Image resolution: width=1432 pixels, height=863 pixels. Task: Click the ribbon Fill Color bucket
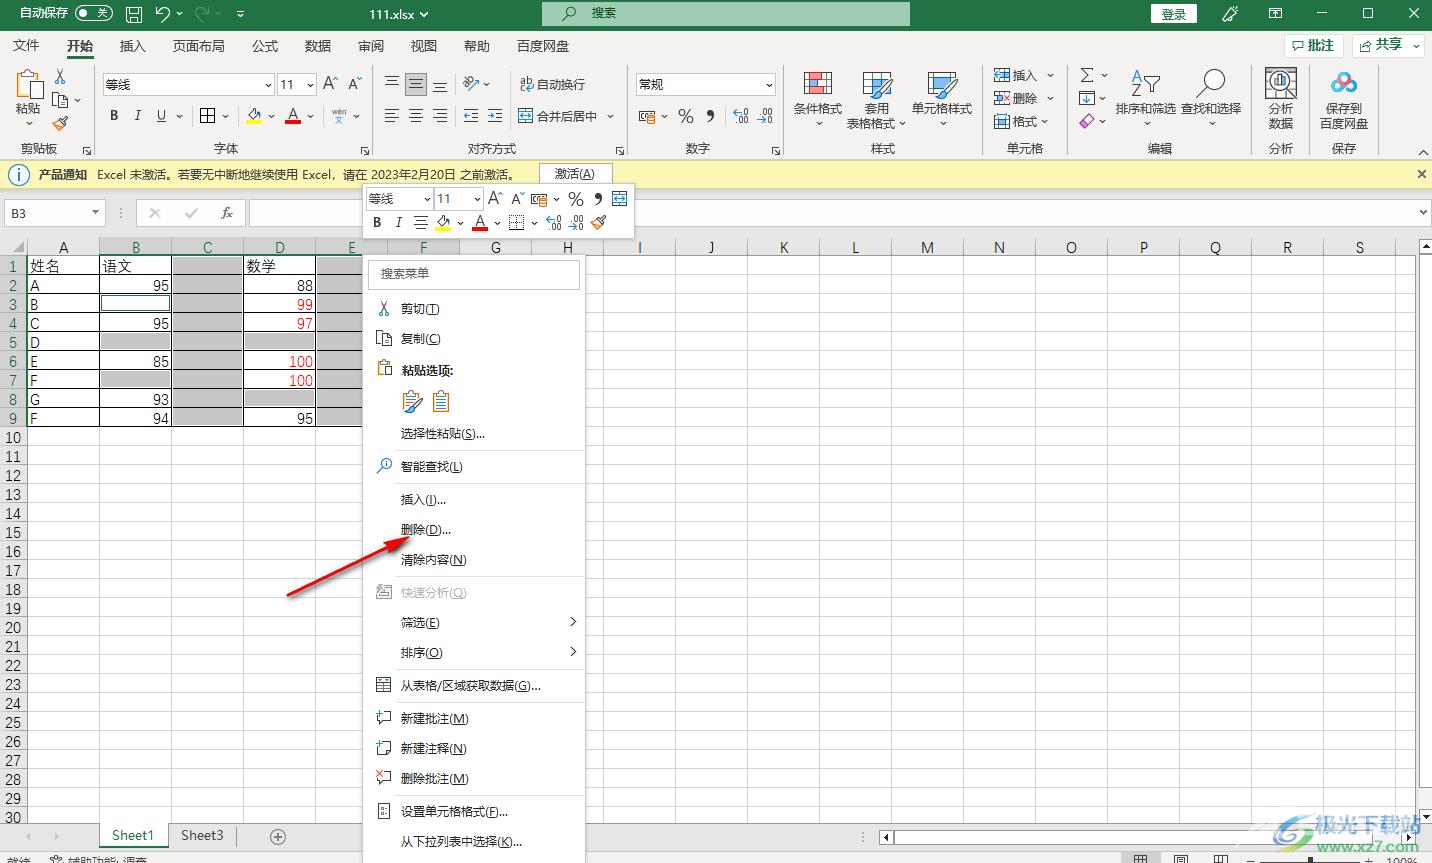(254, 116)
